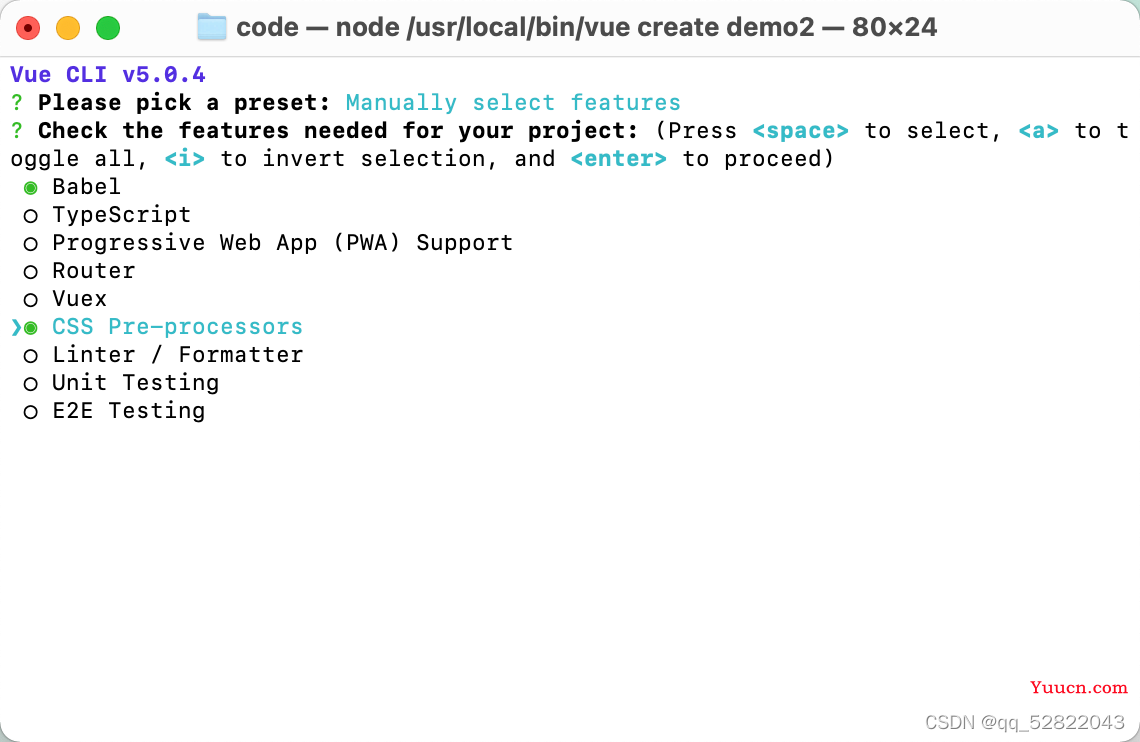The width and height of the screenshot is (1140, 742).
Task: Click the "Vuex" option text
Action: click(x=80, y=299)
